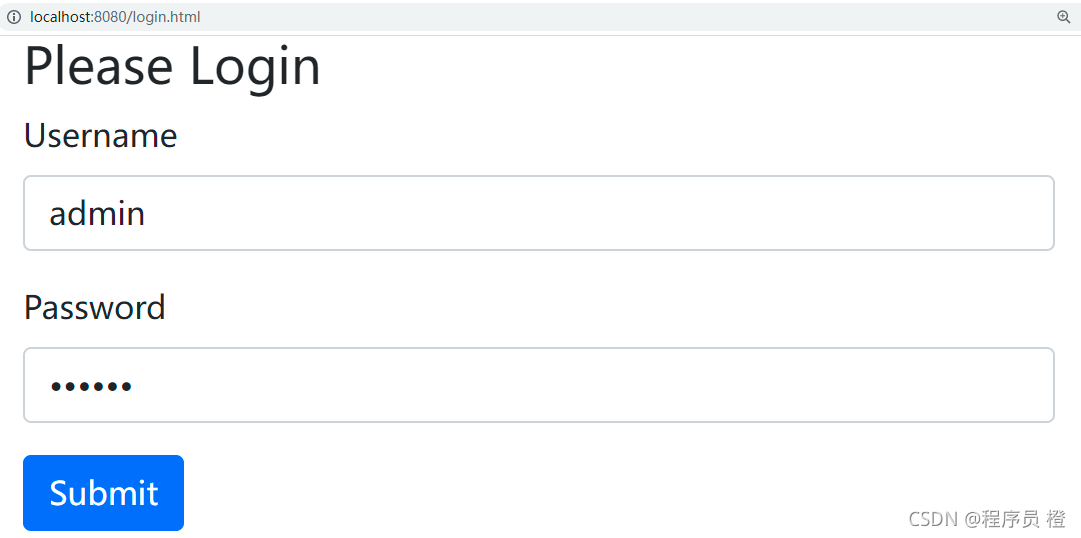Click the word Login in the heading

[255, 68]
